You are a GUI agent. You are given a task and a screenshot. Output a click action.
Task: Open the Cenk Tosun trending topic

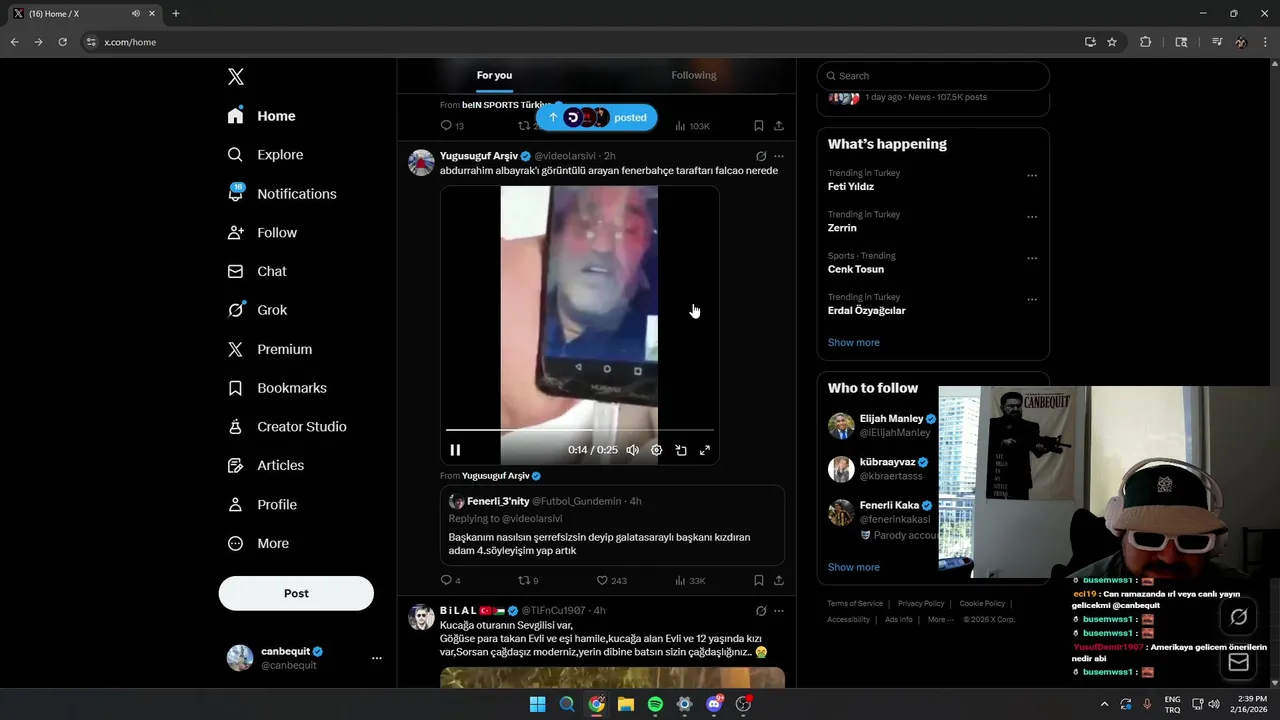pos(856,269)
